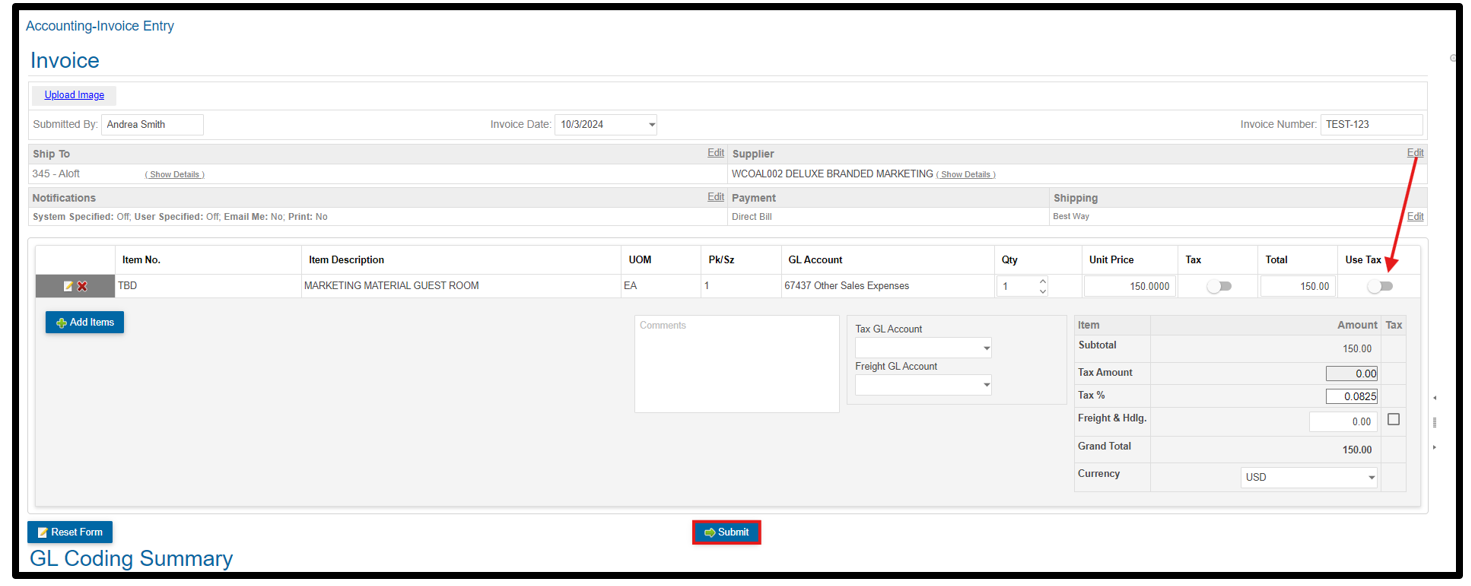Click into the Comments text box
This screenshot has width=1471, height=586.
tap(736, 365)
